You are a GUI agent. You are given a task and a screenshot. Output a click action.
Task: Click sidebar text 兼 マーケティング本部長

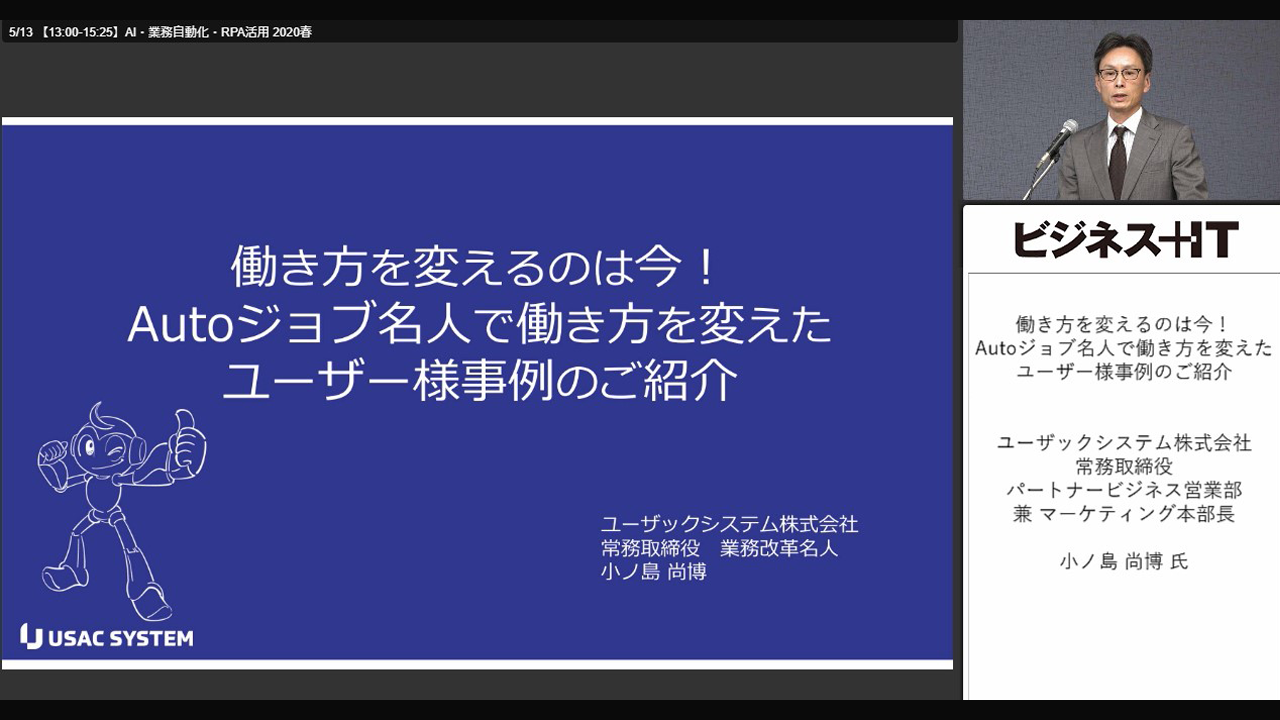[1124, 515]
